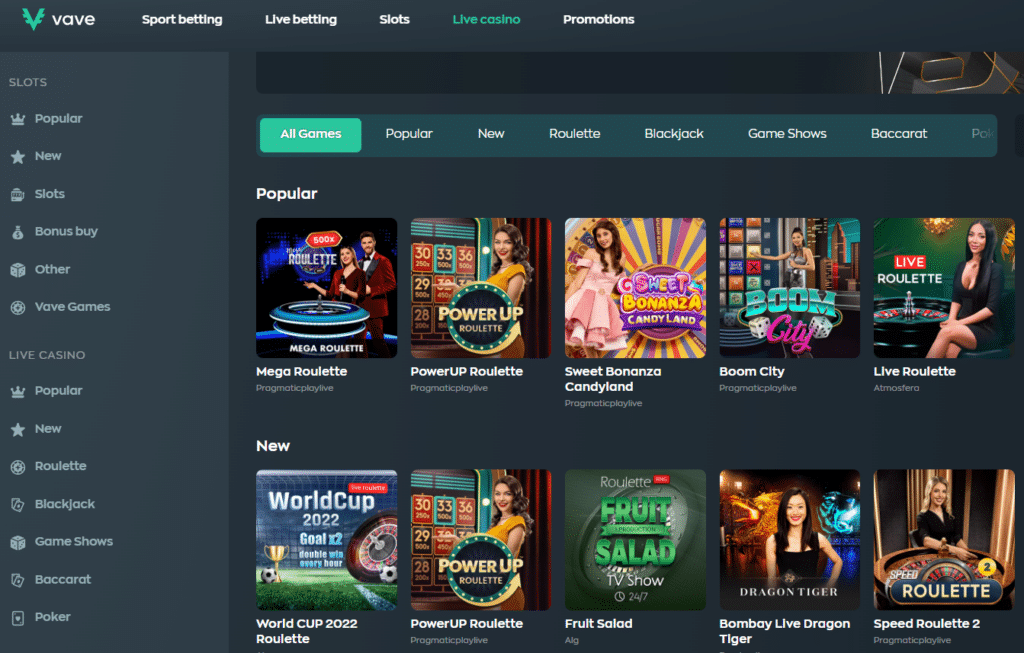Filter games by the Roulette tab
The height and width of the screenshot is (653, 1024).
click(x=575, y=134)
